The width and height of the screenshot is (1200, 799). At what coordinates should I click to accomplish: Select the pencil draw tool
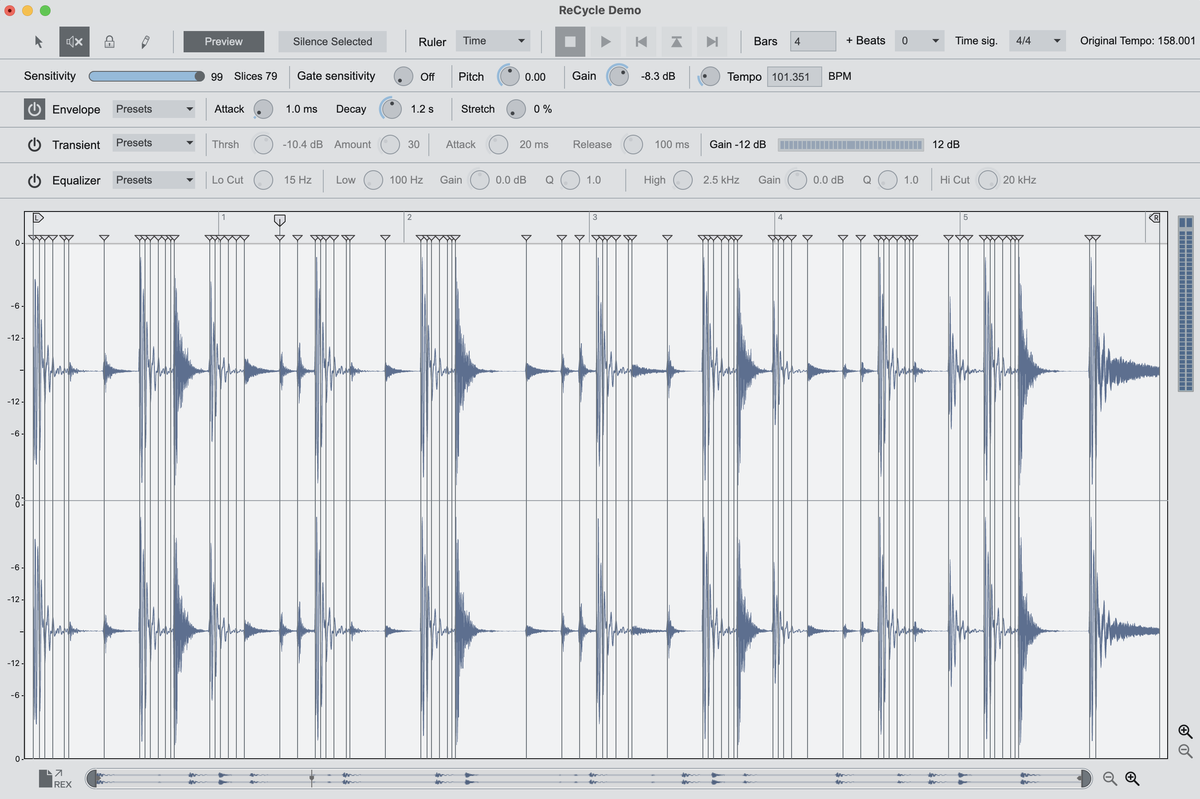pos(145,41)
